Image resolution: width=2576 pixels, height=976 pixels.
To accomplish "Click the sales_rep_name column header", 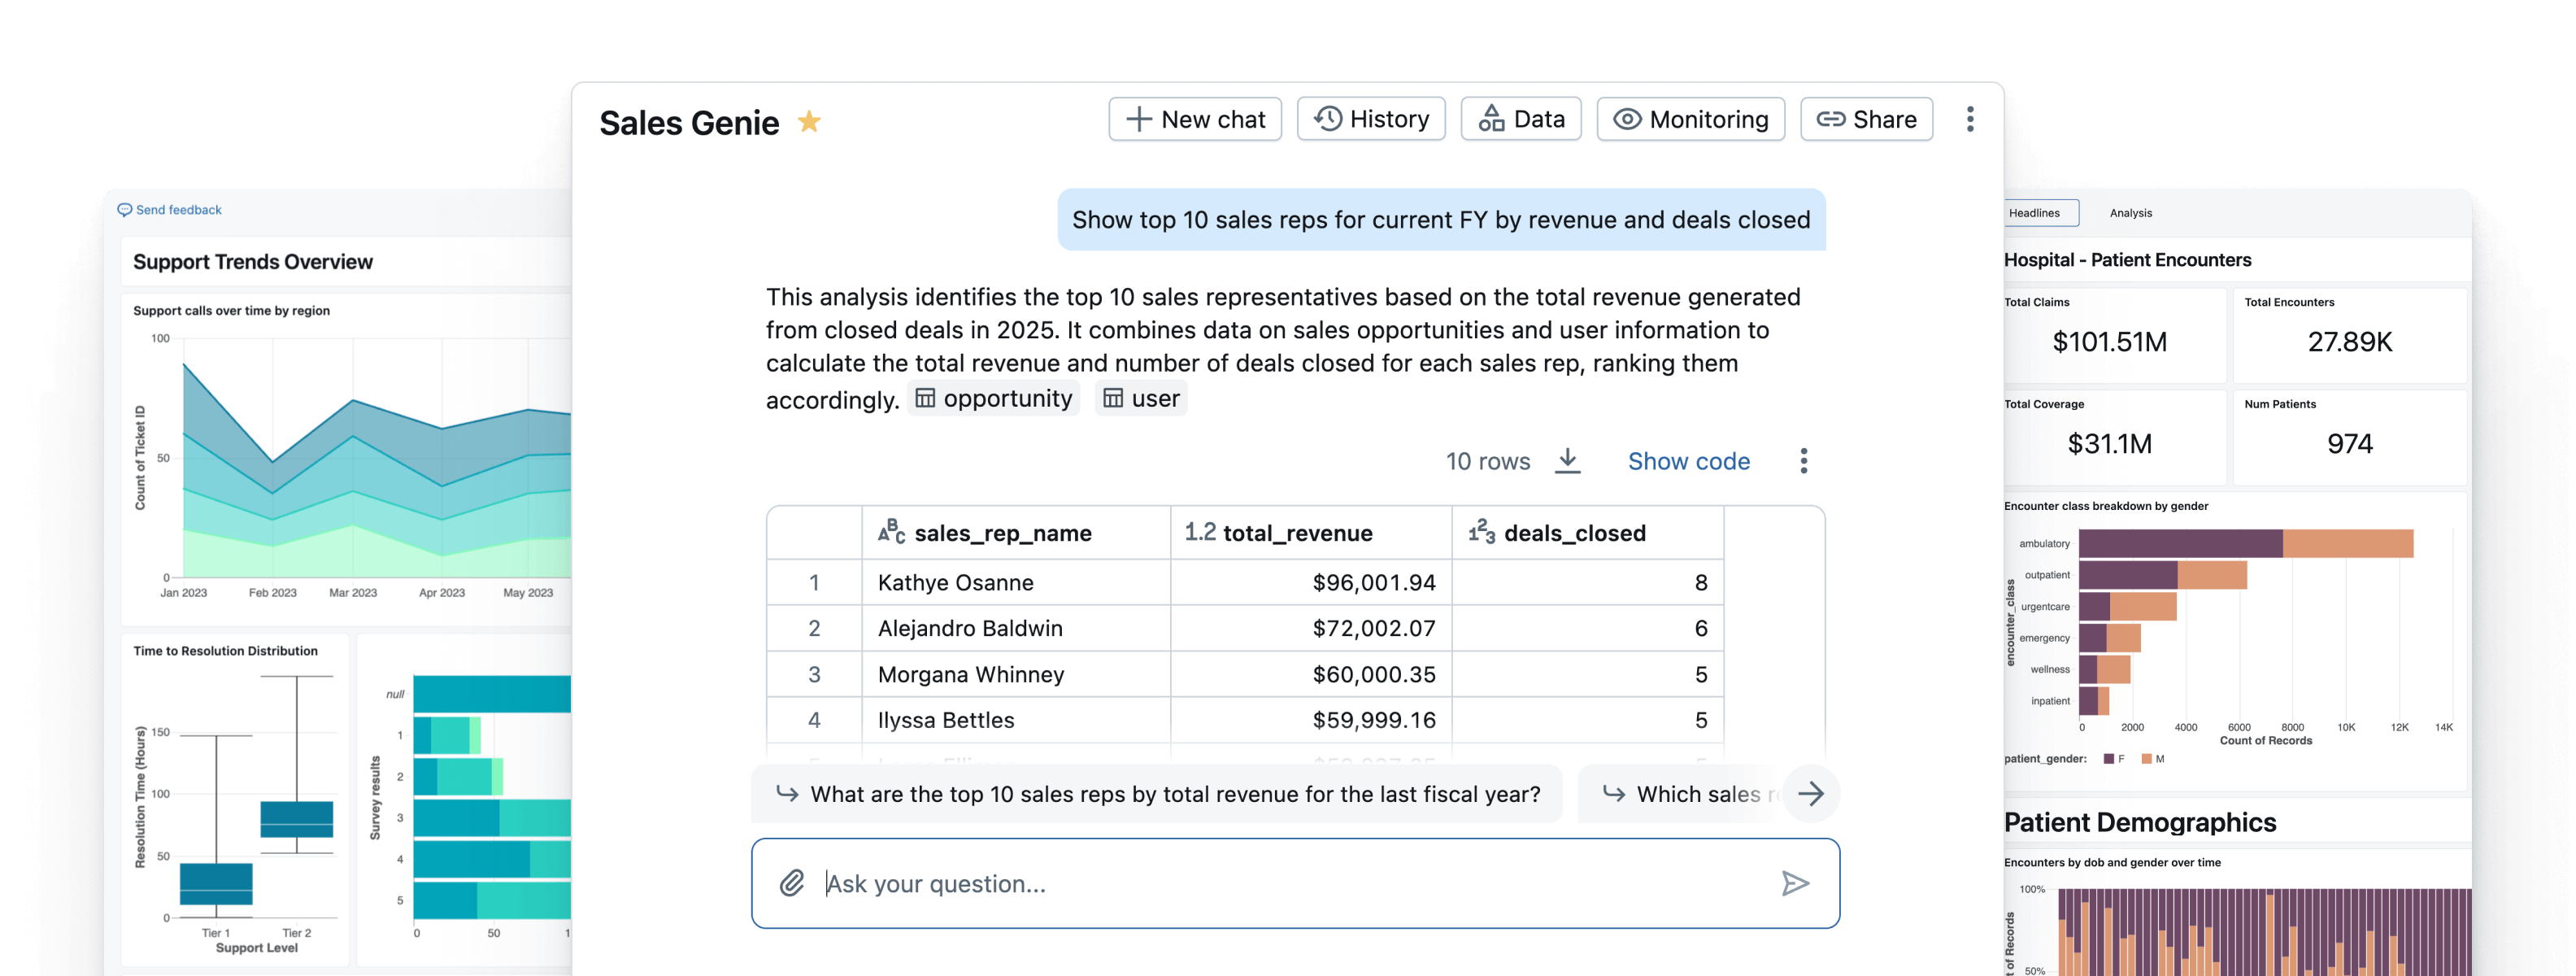I will (x=1015, y=533).
